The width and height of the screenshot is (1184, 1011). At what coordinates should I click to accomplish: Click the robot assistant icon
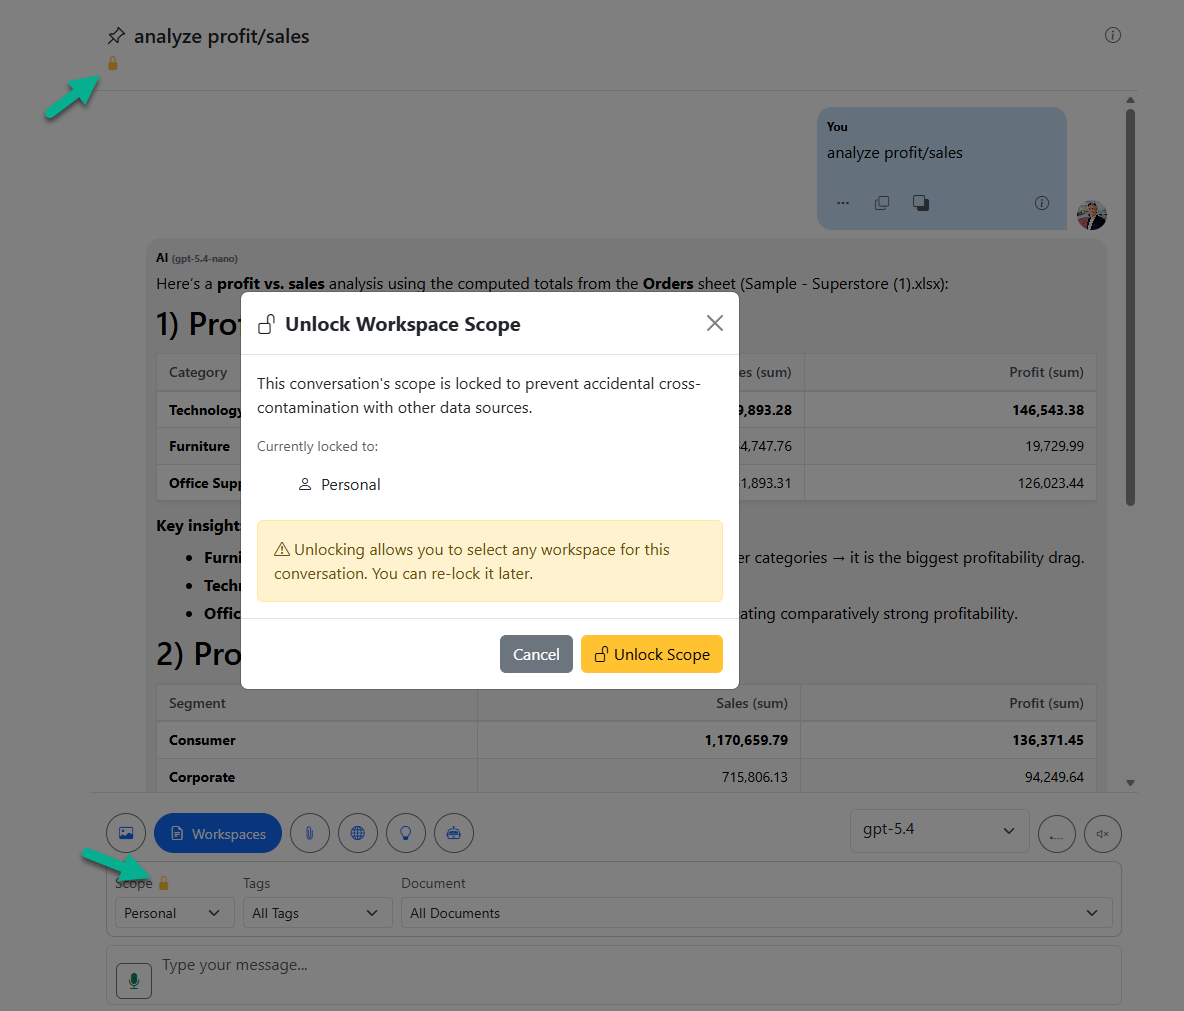[454, 832]
